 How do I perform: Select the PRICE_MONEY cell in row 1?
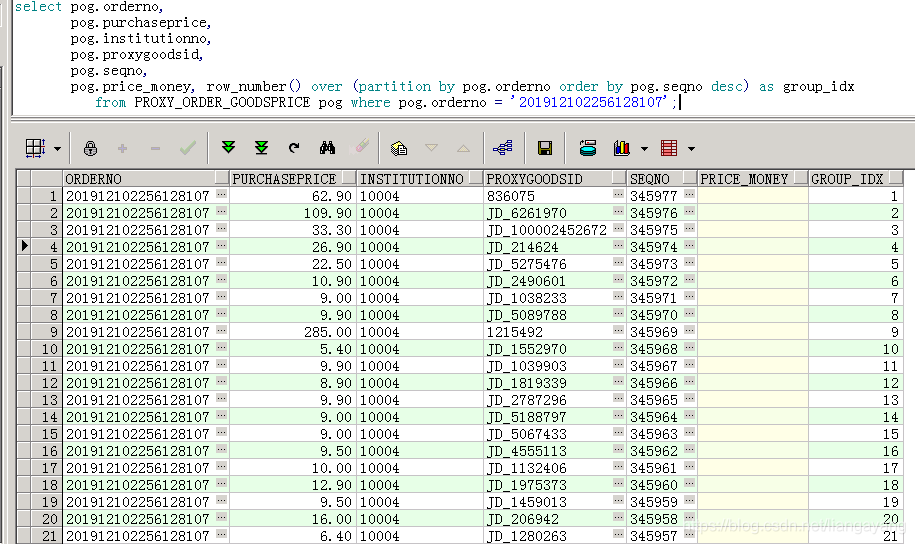pyautogui.click(x=751, y=197)
